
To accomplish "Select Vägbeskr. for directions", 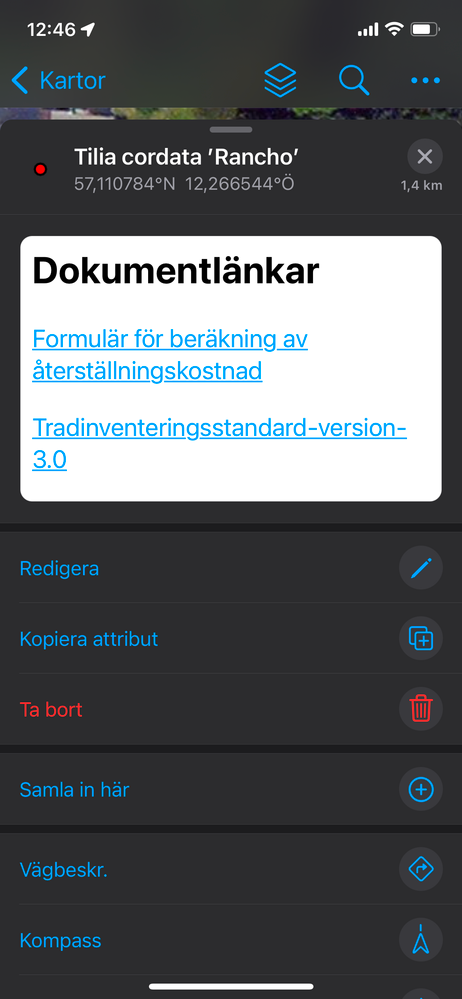I will [x=231, y=869].
